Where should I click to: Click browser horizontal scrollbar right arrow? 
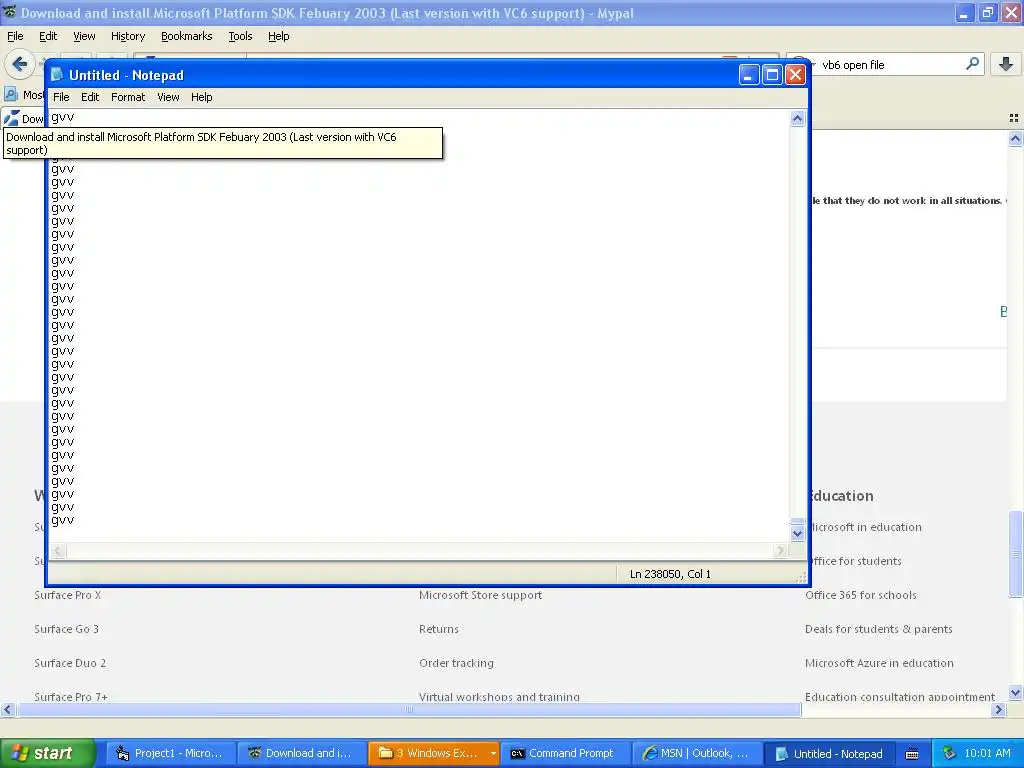998,710
